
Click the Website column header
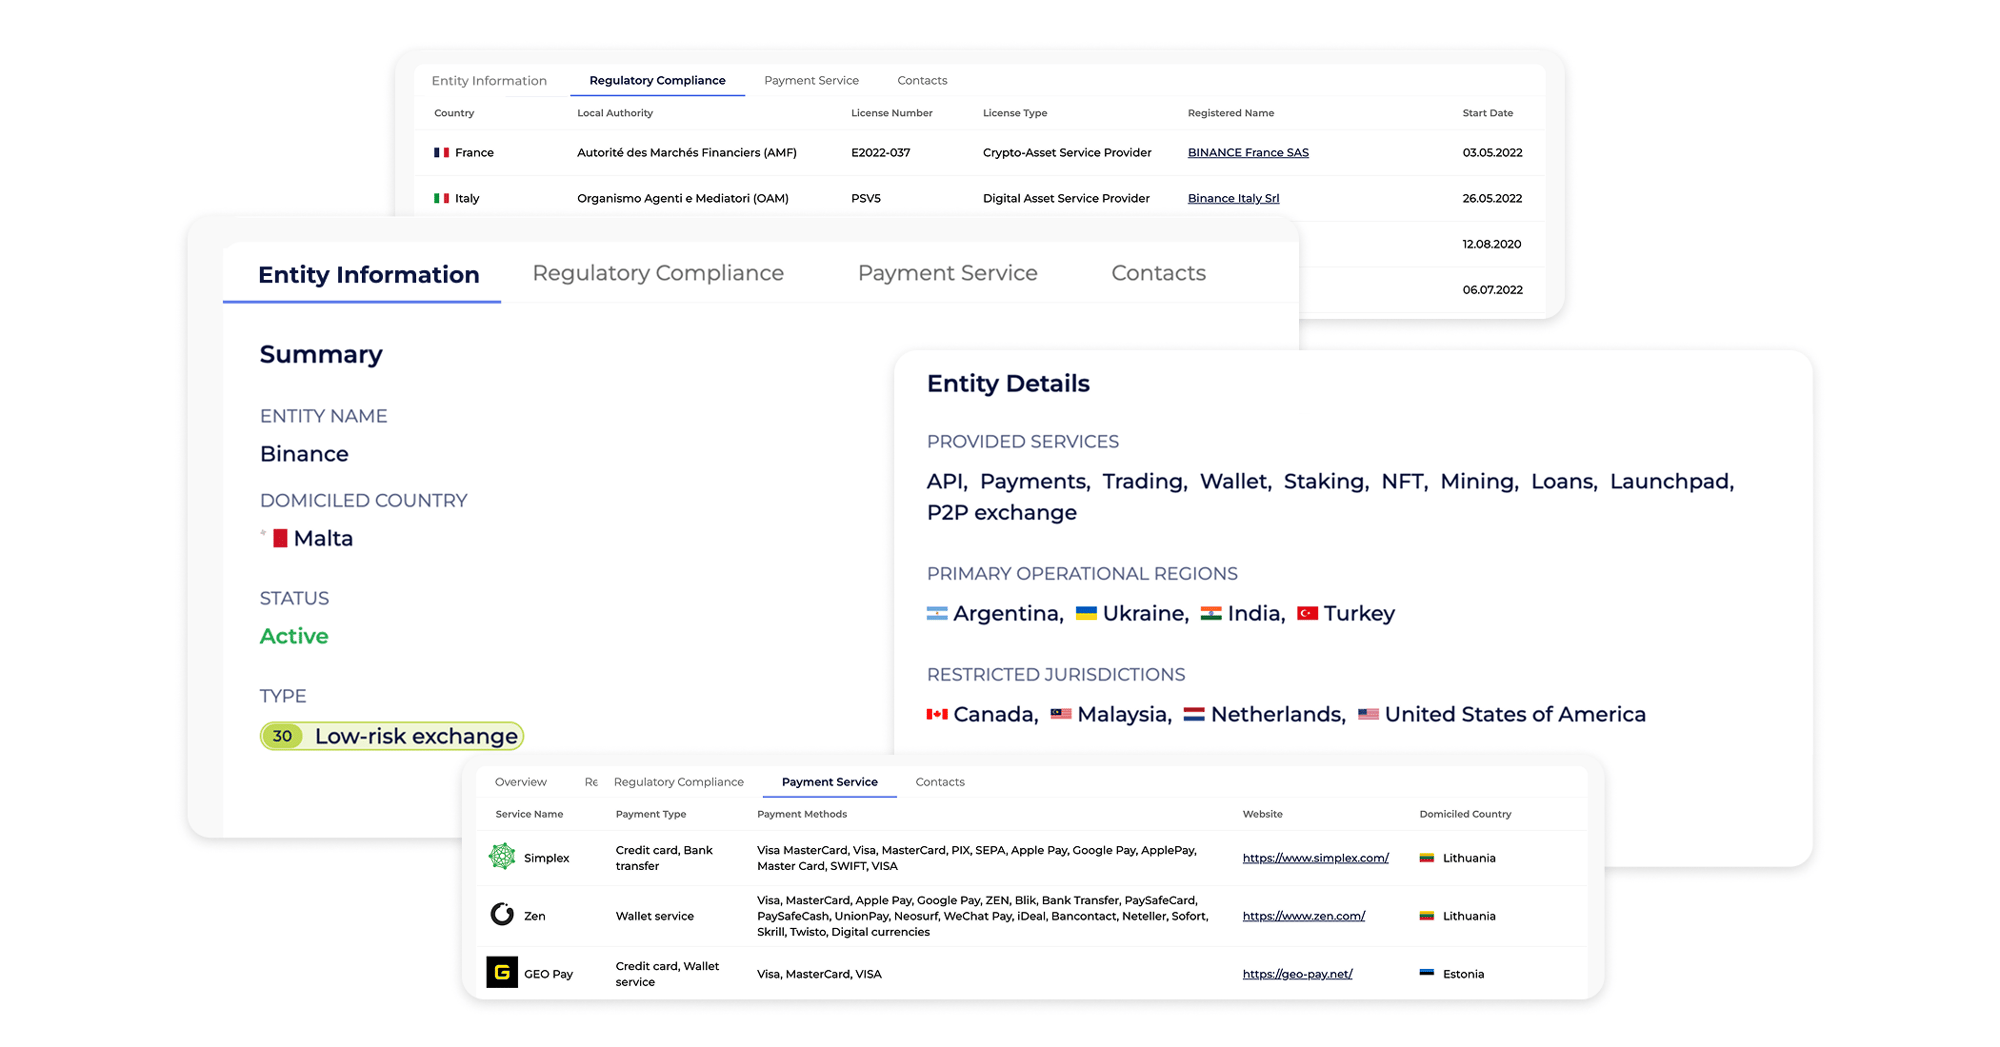1262,814
